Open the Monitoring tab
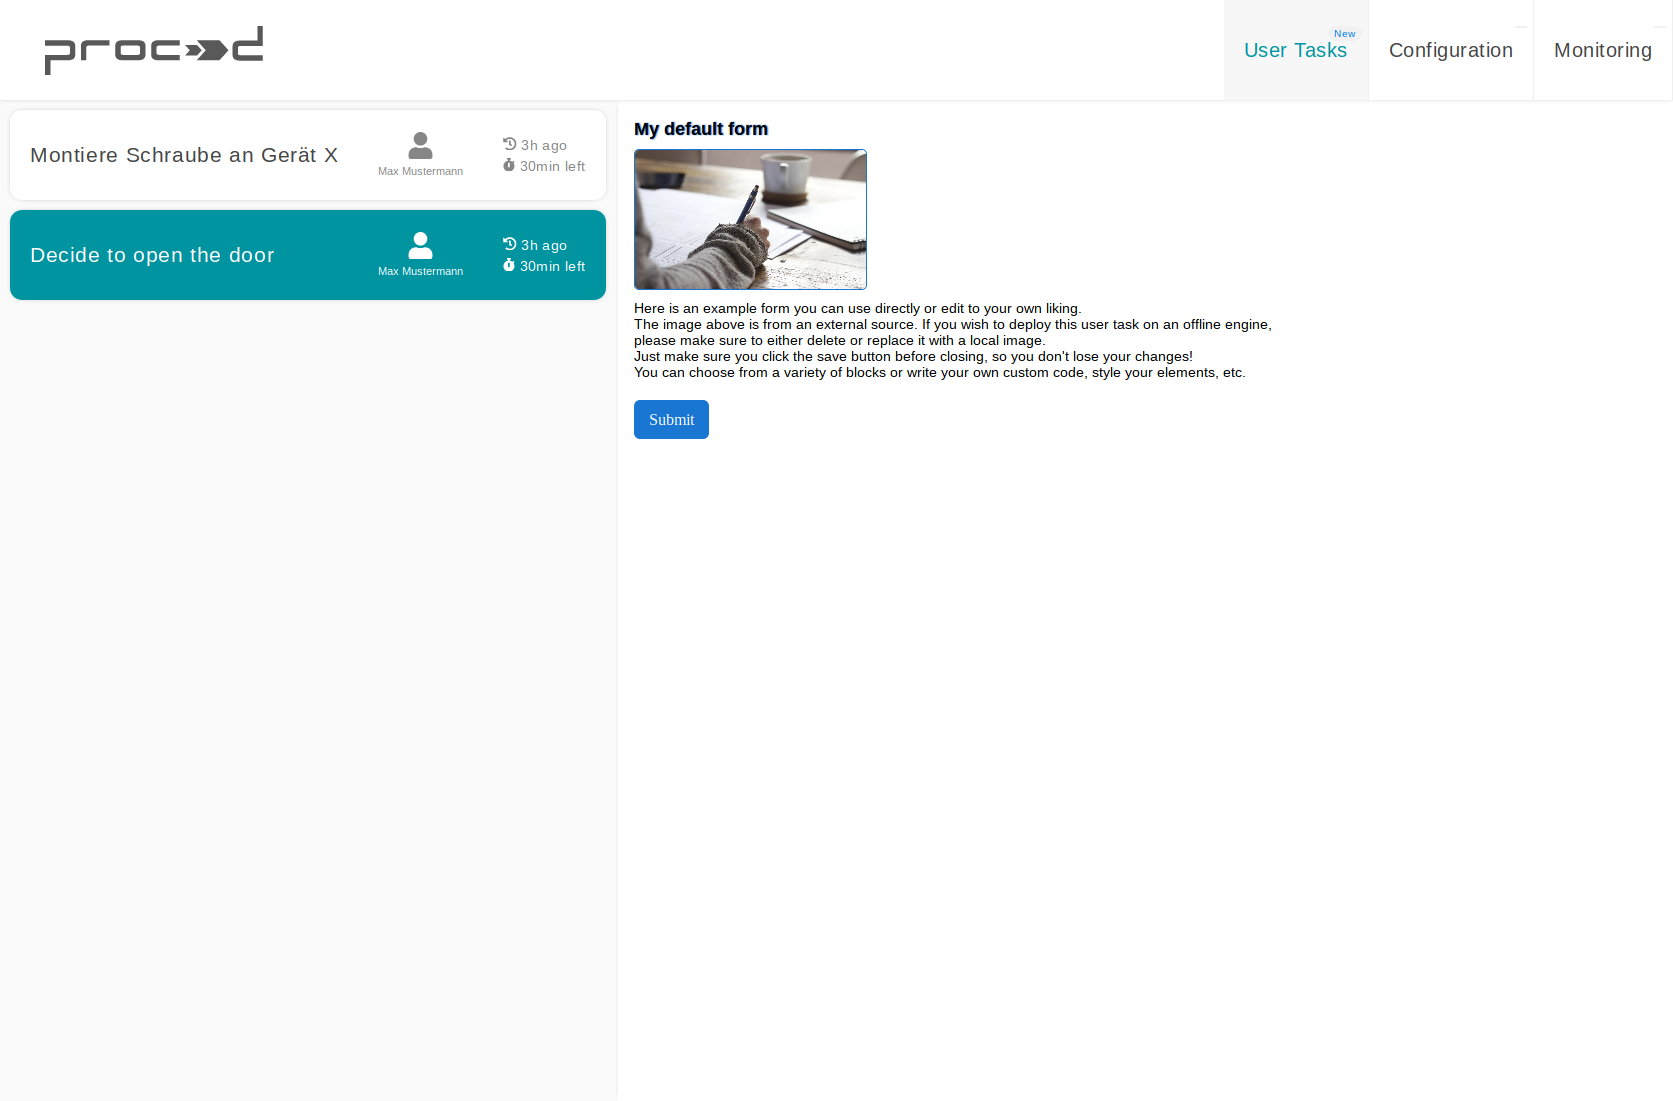 click(x=1602, y=50)
